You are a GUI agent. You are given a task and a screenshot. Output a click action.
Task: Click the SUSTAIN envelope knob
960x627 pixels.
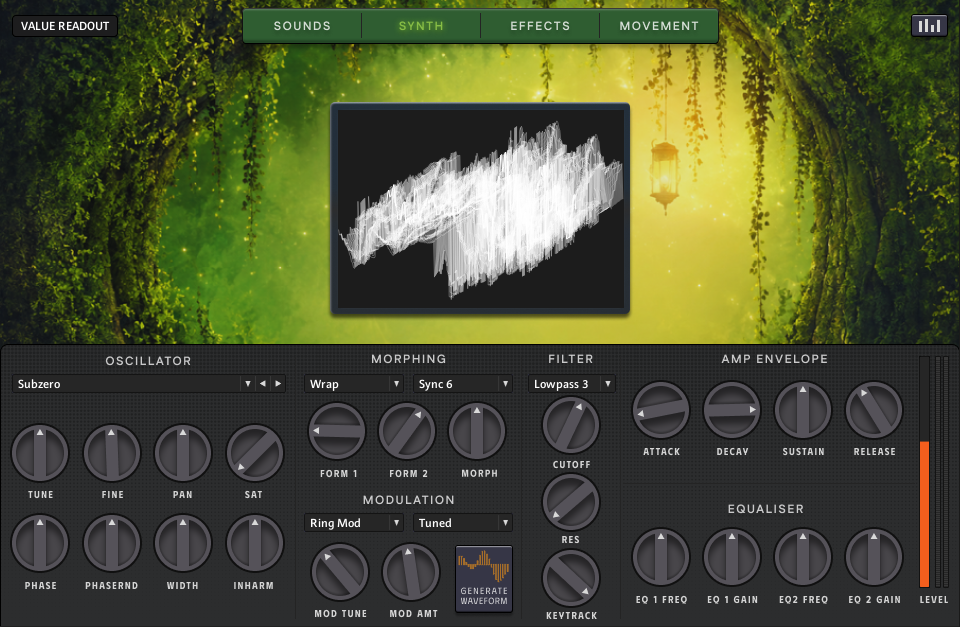803,410
